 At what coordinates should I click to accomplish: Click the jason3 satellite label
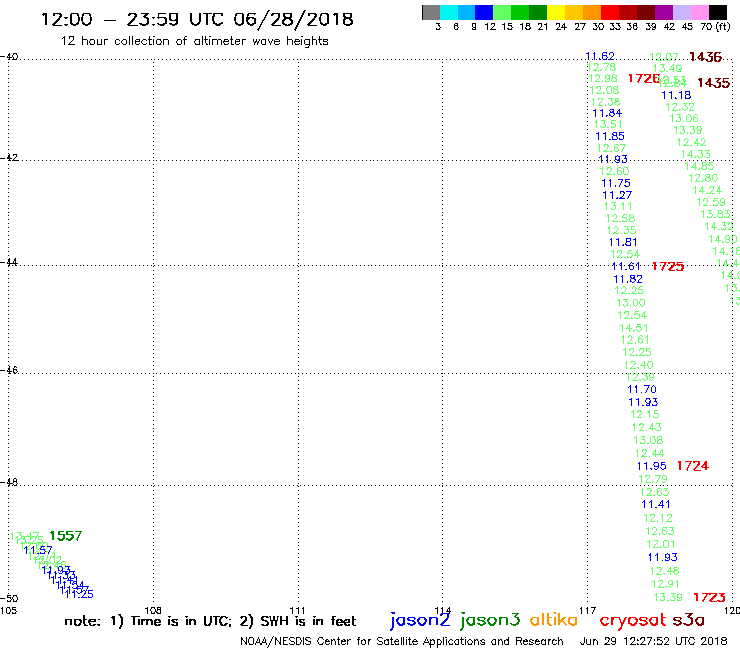pyautogui.click(x=490, y=620)
